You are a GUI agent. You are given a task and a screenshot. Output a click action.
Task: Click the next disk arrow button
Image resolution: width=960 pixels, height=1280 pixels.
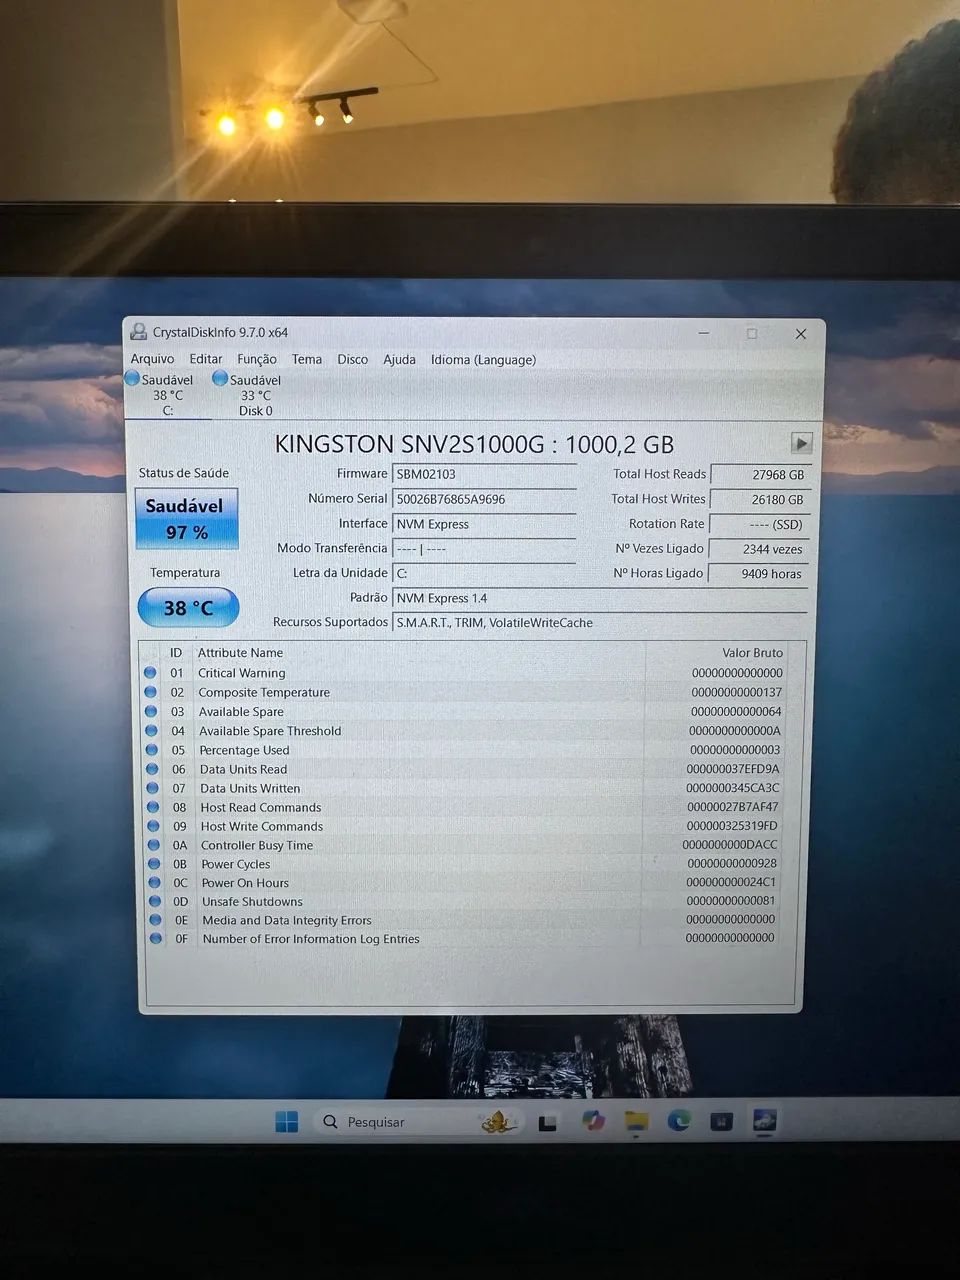tap(801, 442)
